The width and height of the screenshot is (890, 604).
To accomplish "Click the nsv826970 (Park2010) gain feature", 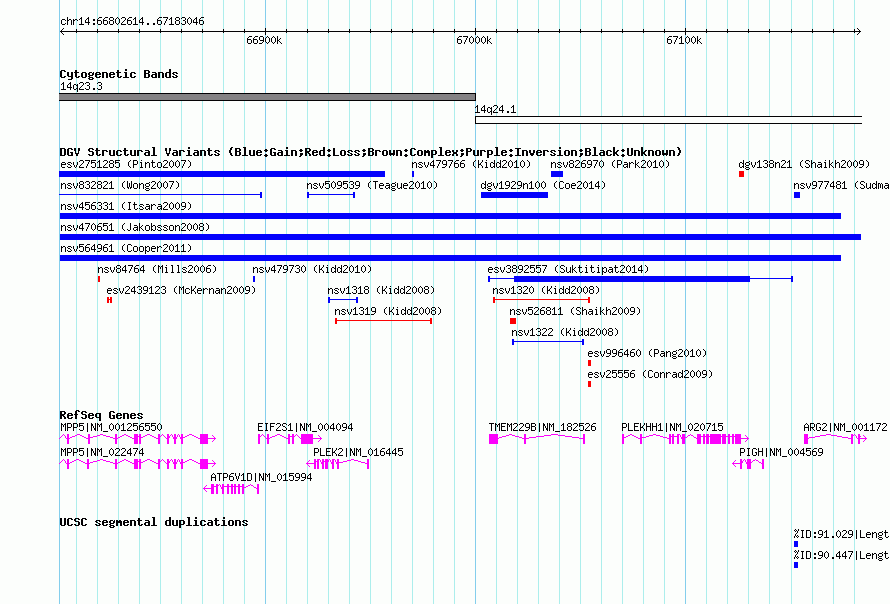I will point(557,174).
